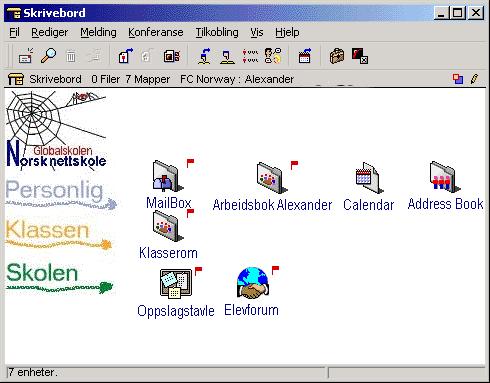Click the briefcase icon in toolbar
This screenshot has width=490, height=383.
point(337,56)
